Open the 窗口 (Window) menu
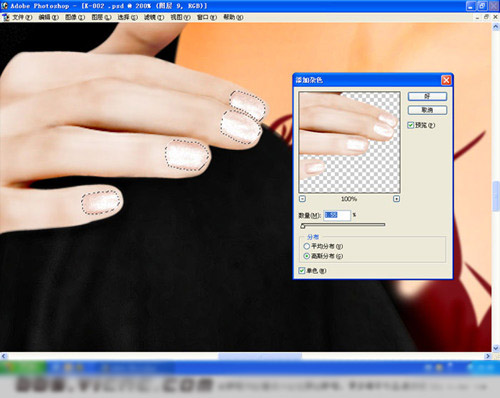 [207, 17]
